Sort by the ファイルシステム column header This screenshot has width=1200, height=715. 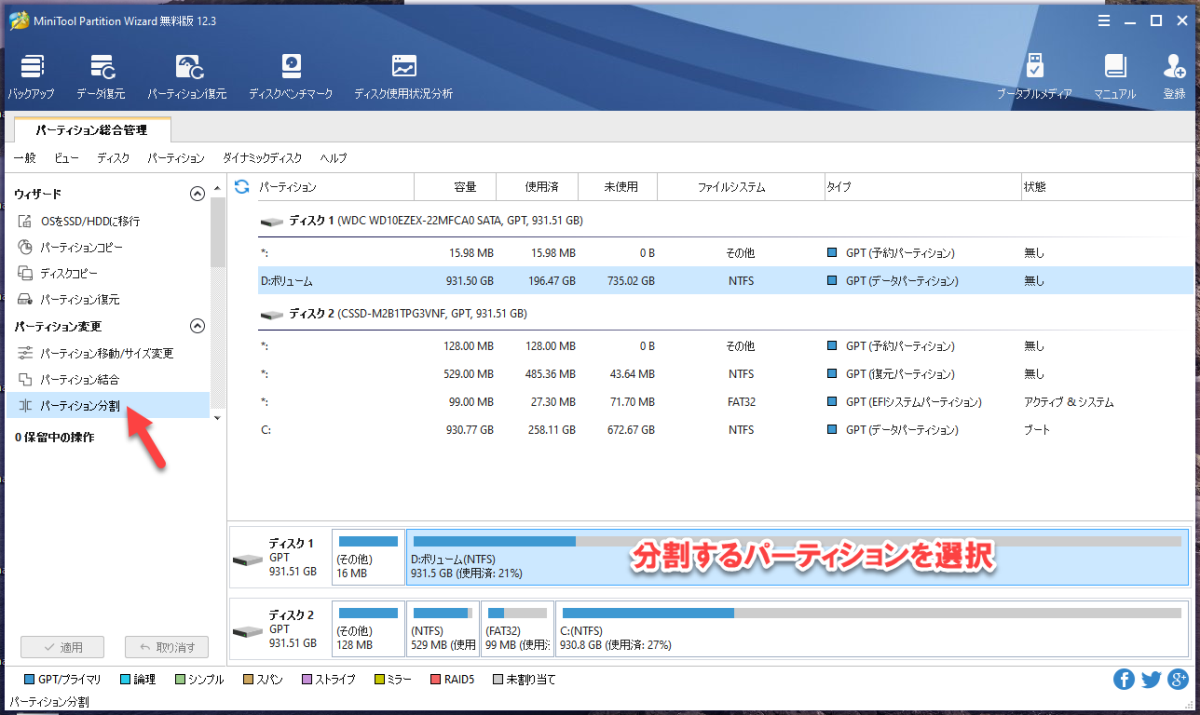click(x=741, y=187)
